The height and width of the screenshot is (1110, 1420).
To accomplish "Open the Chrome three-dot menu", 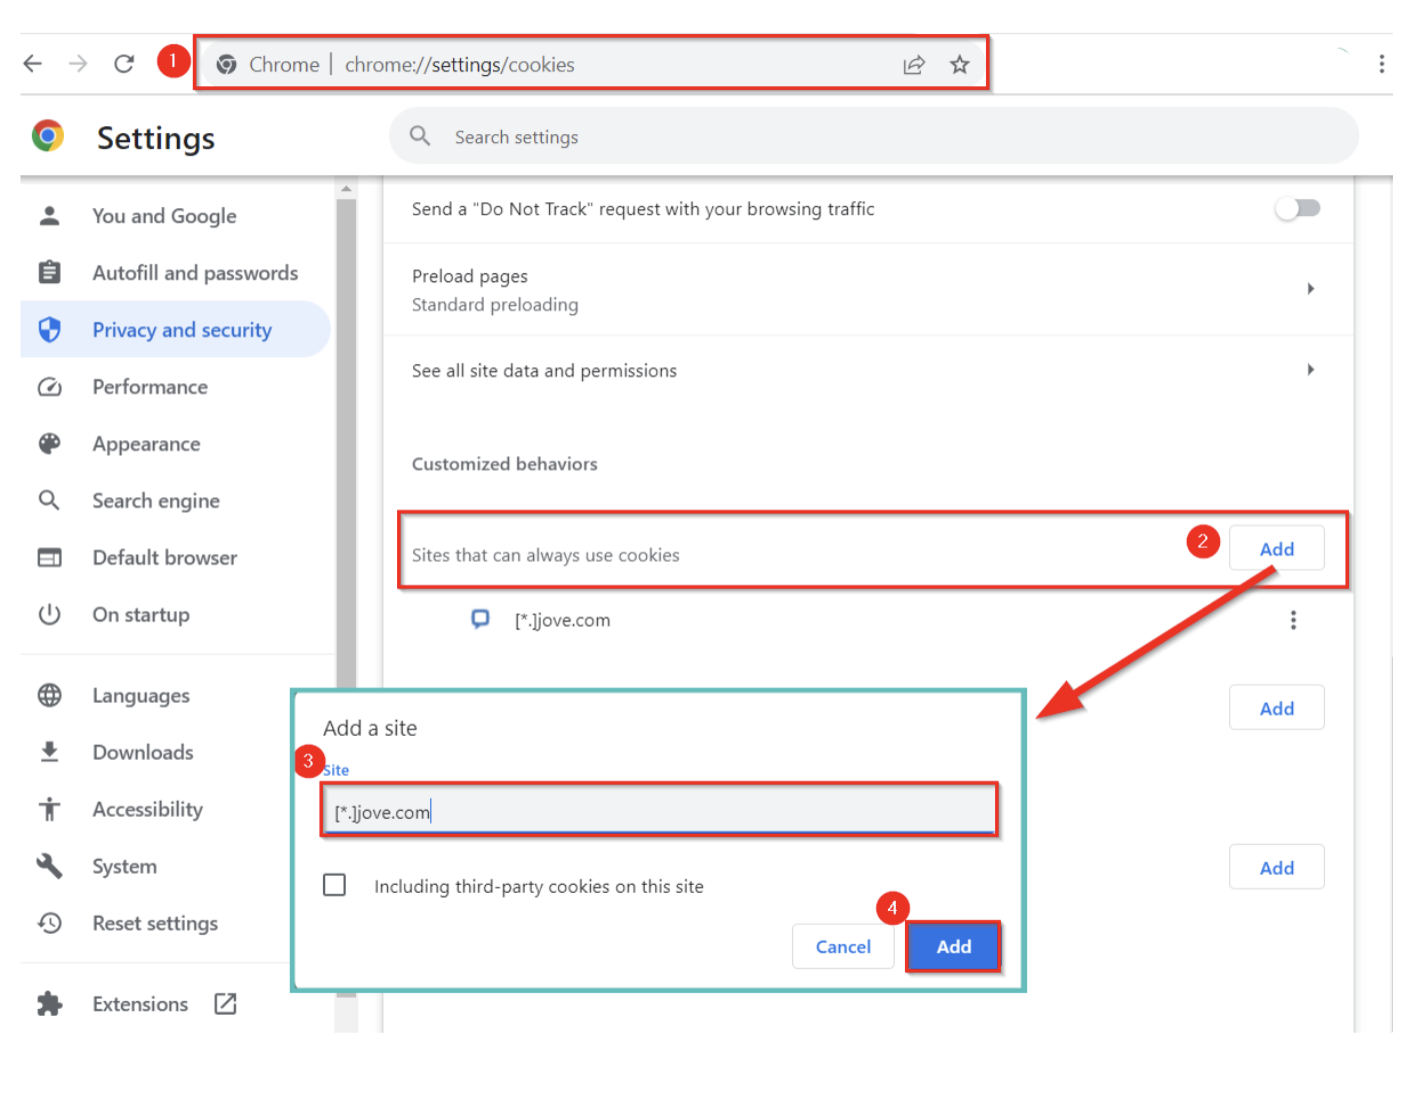I will 1382,64.
